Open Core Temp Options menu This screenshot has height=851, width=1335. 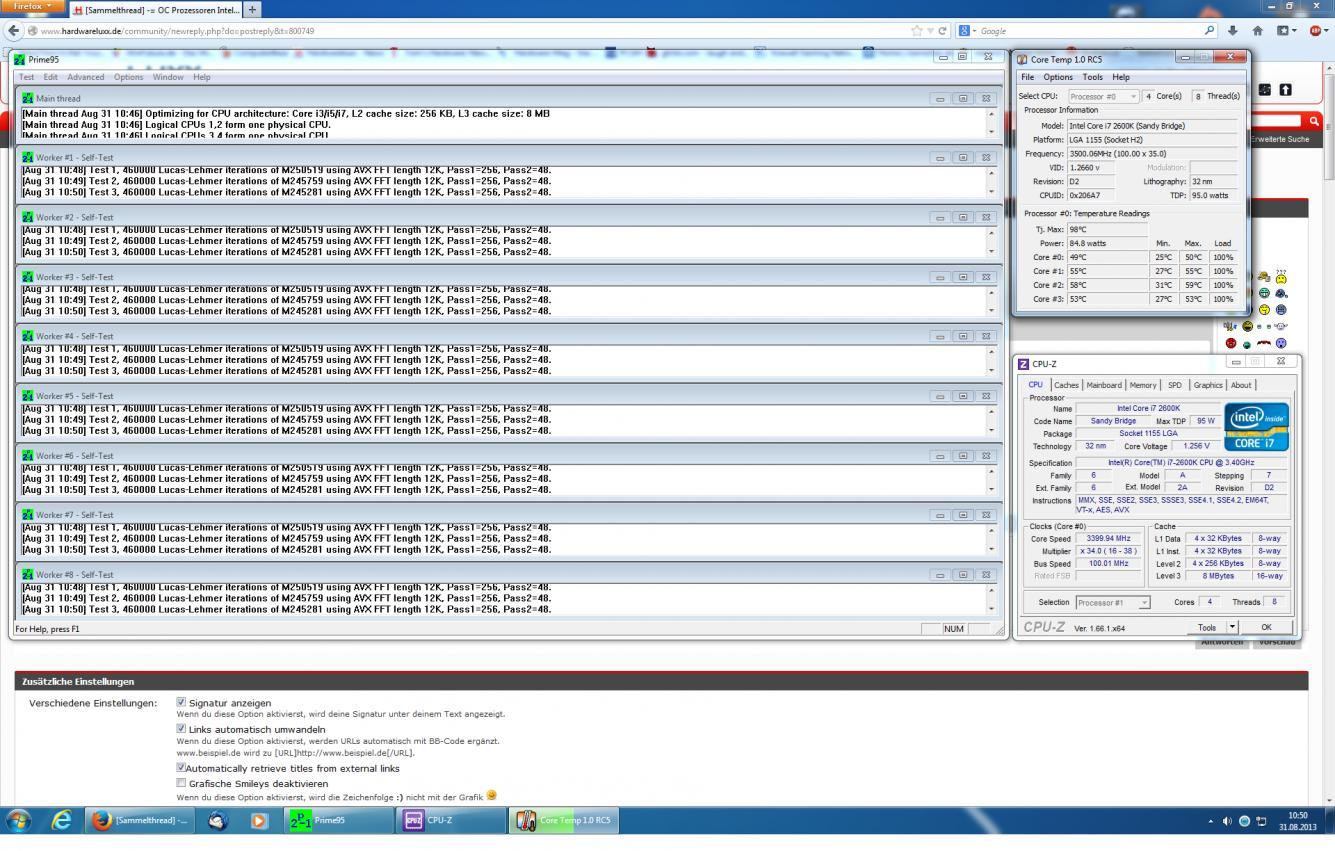coord(1058,77)
